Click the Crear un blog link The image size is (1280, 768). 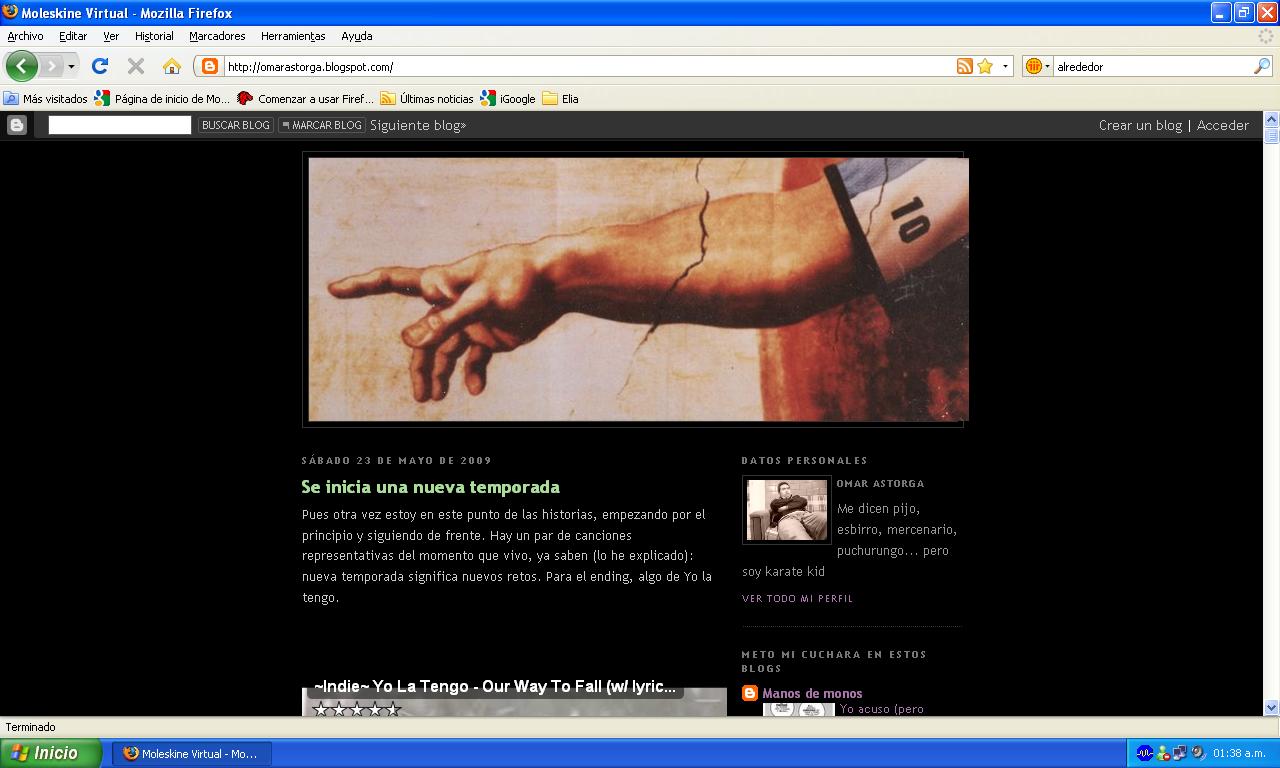click(x=1140, y=125)
